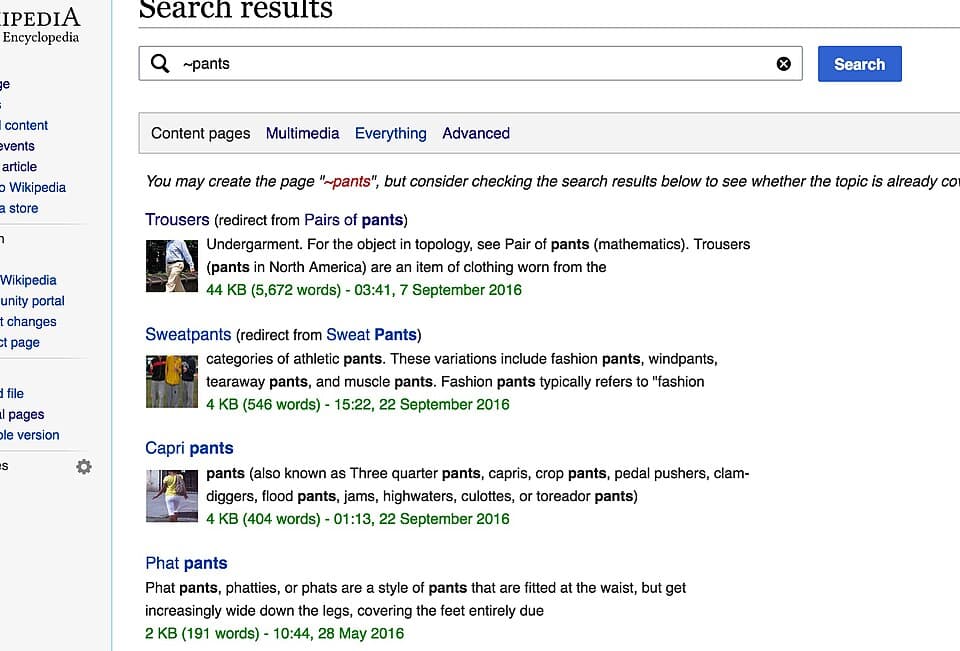The image size is (960, 651).
Task: Click the Trousers result thumbnail image
Action: click(x=171, y=266)
